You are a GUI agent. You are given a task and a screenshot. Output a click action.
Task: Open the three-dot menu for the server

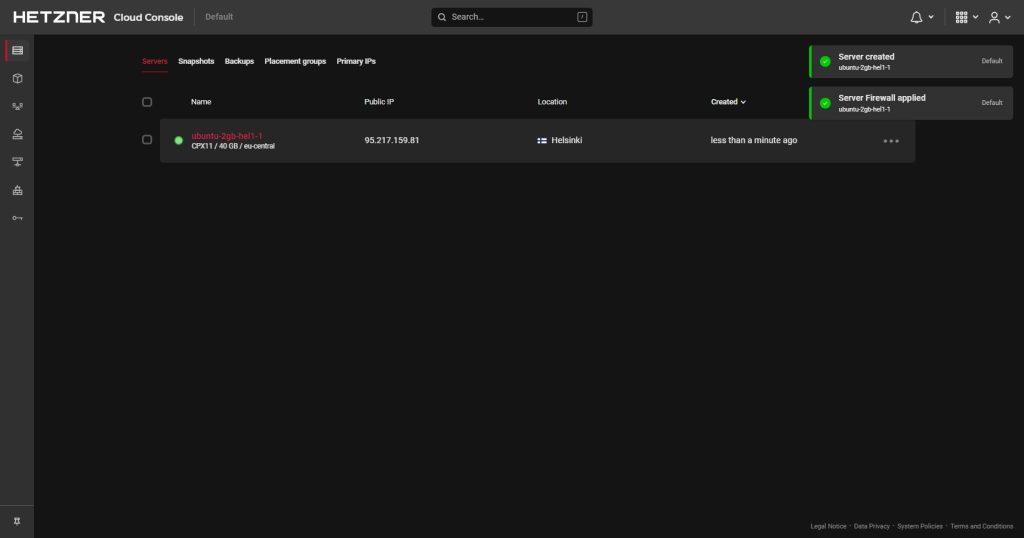tap(890, 141)
